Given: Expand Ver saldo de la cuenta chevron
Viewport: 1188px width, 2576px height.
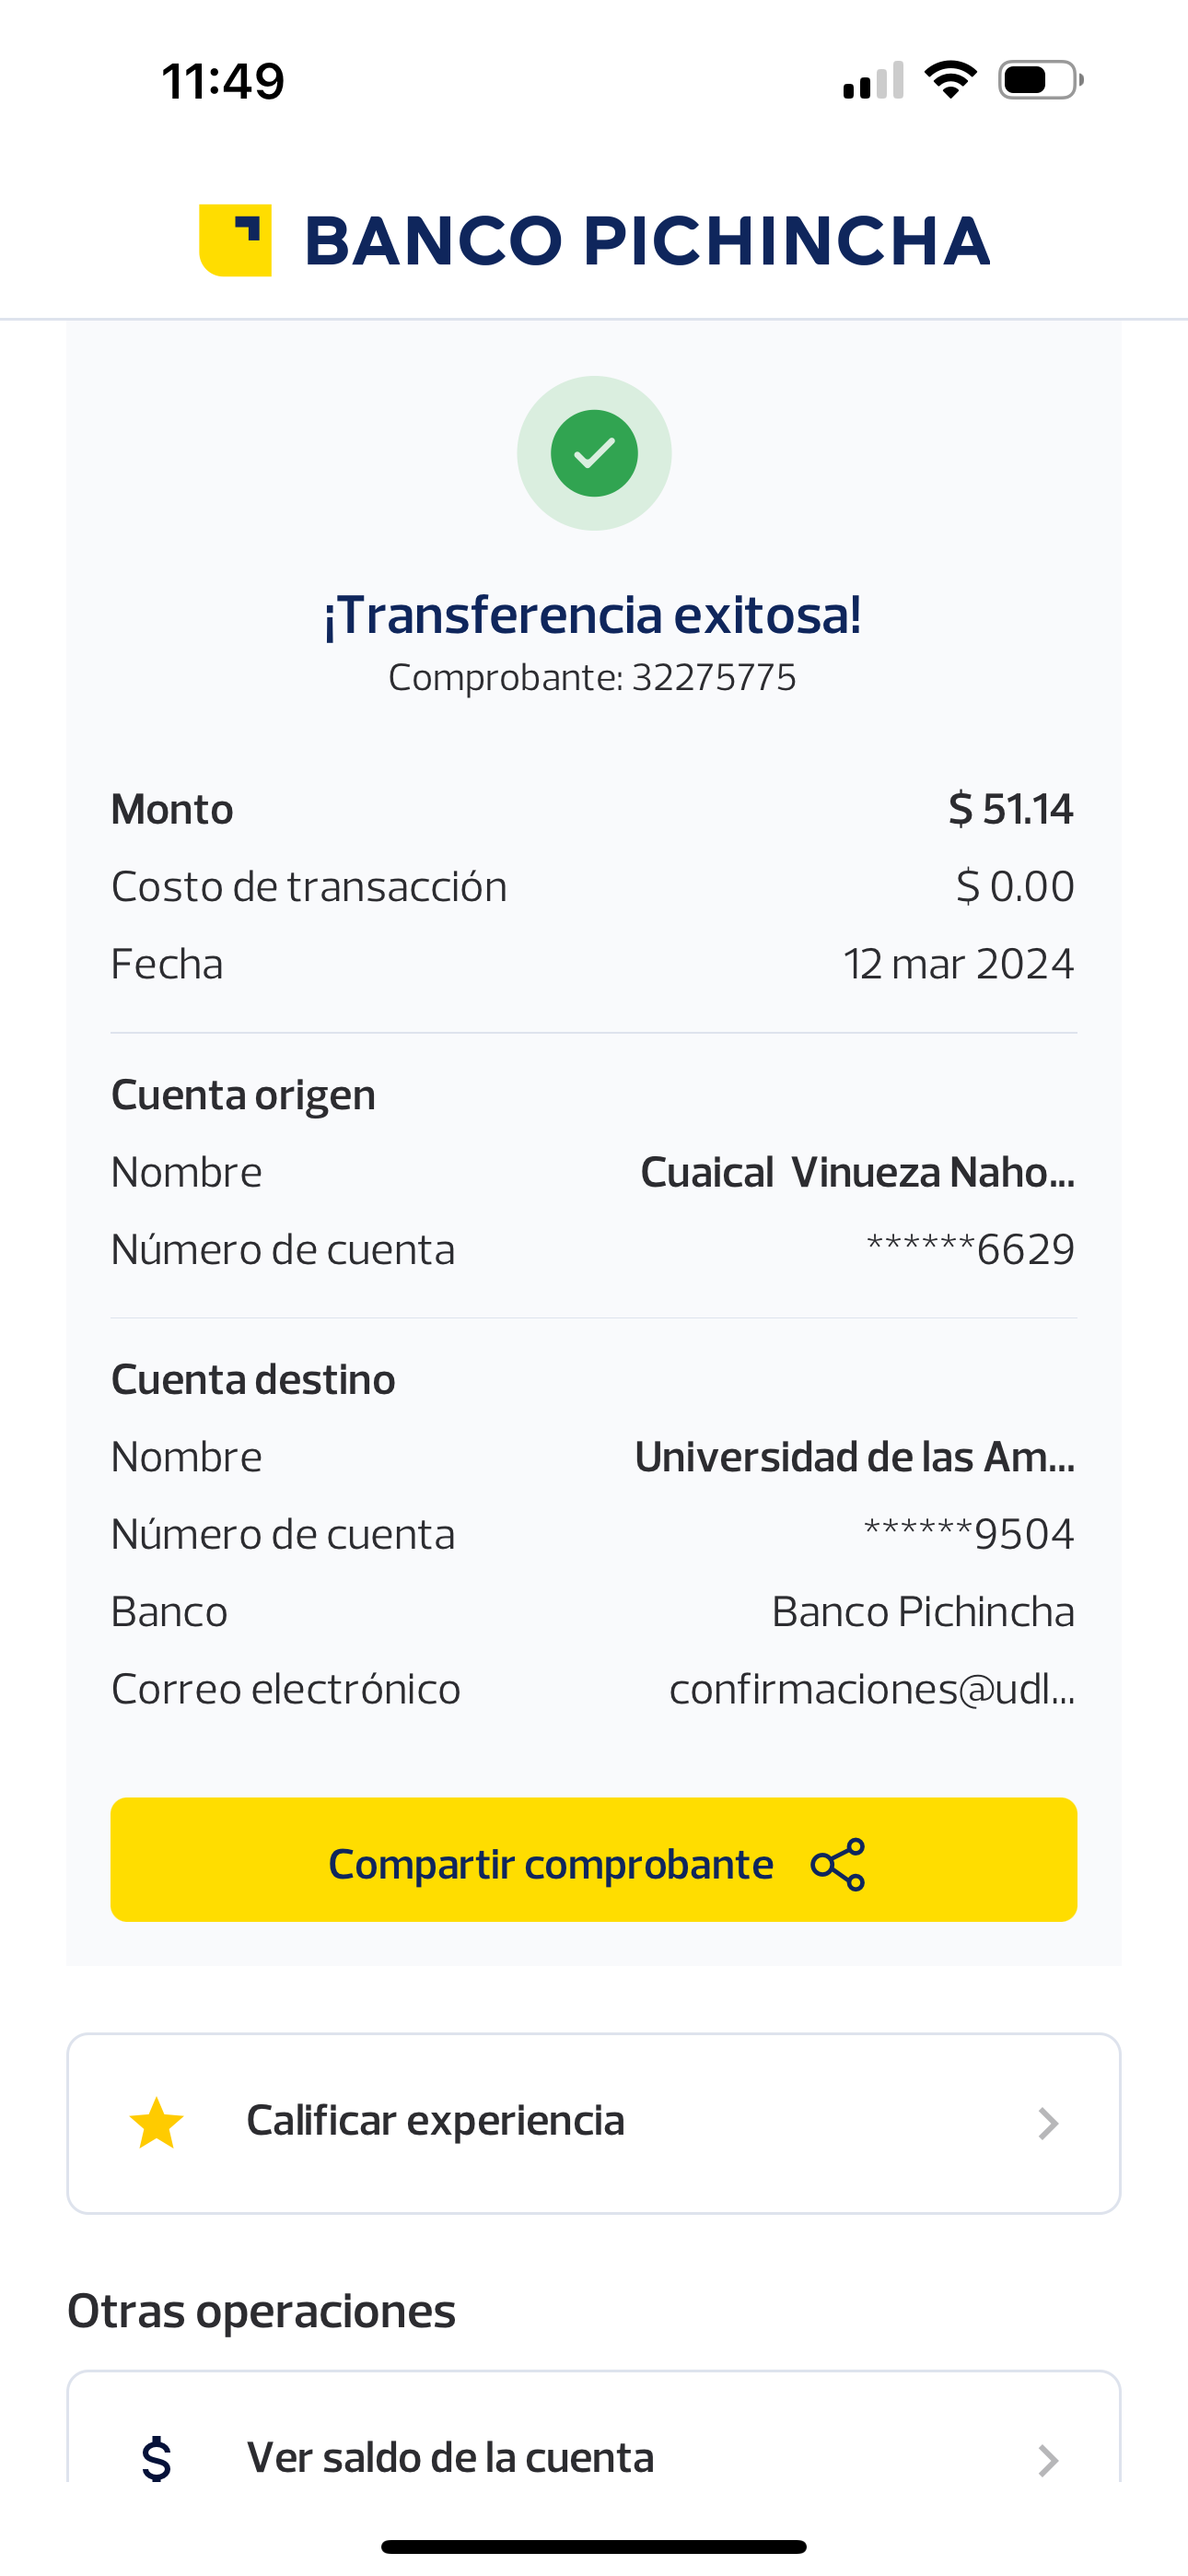Looking at the screenshot, I should 1047,2459.
